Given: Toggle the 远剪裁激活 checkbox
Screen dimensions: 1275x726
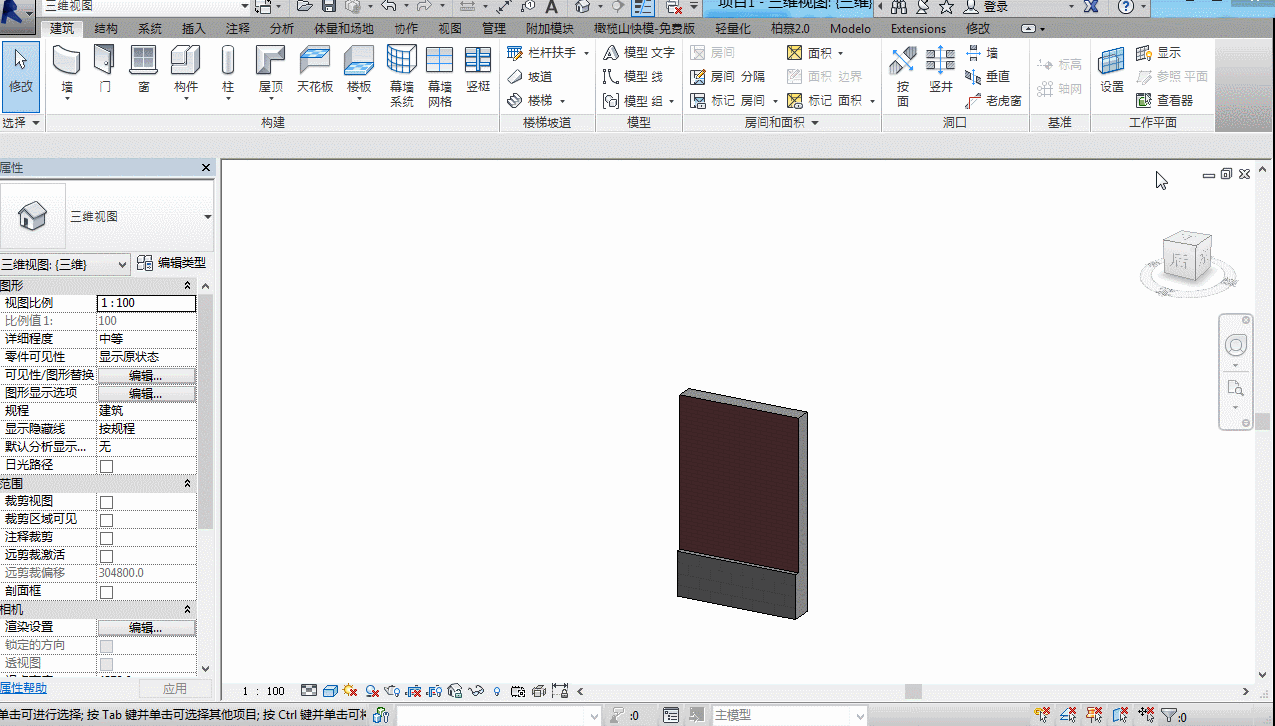Looking at the screenshot, I should tap(106, 556).
